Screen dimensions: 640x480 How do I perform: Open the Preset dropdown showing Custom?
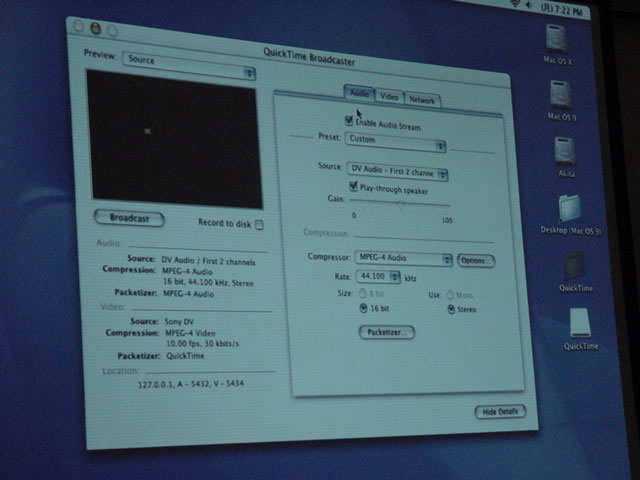click(x=396, y=141)
